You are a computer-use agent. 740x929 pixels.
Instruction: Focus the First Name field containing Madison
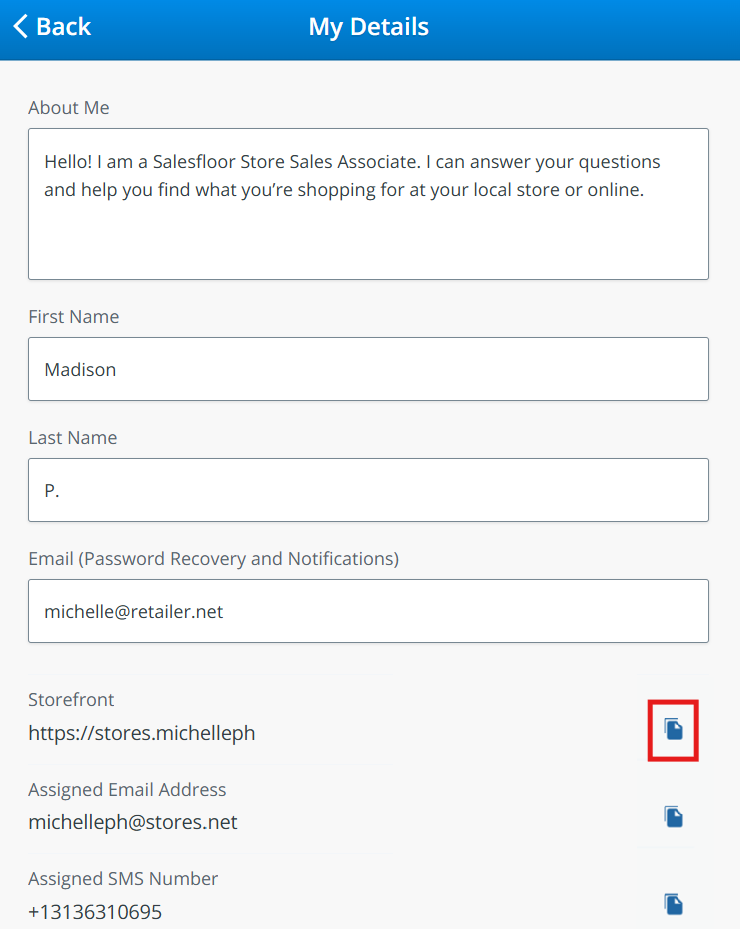[x=368, y=369]
